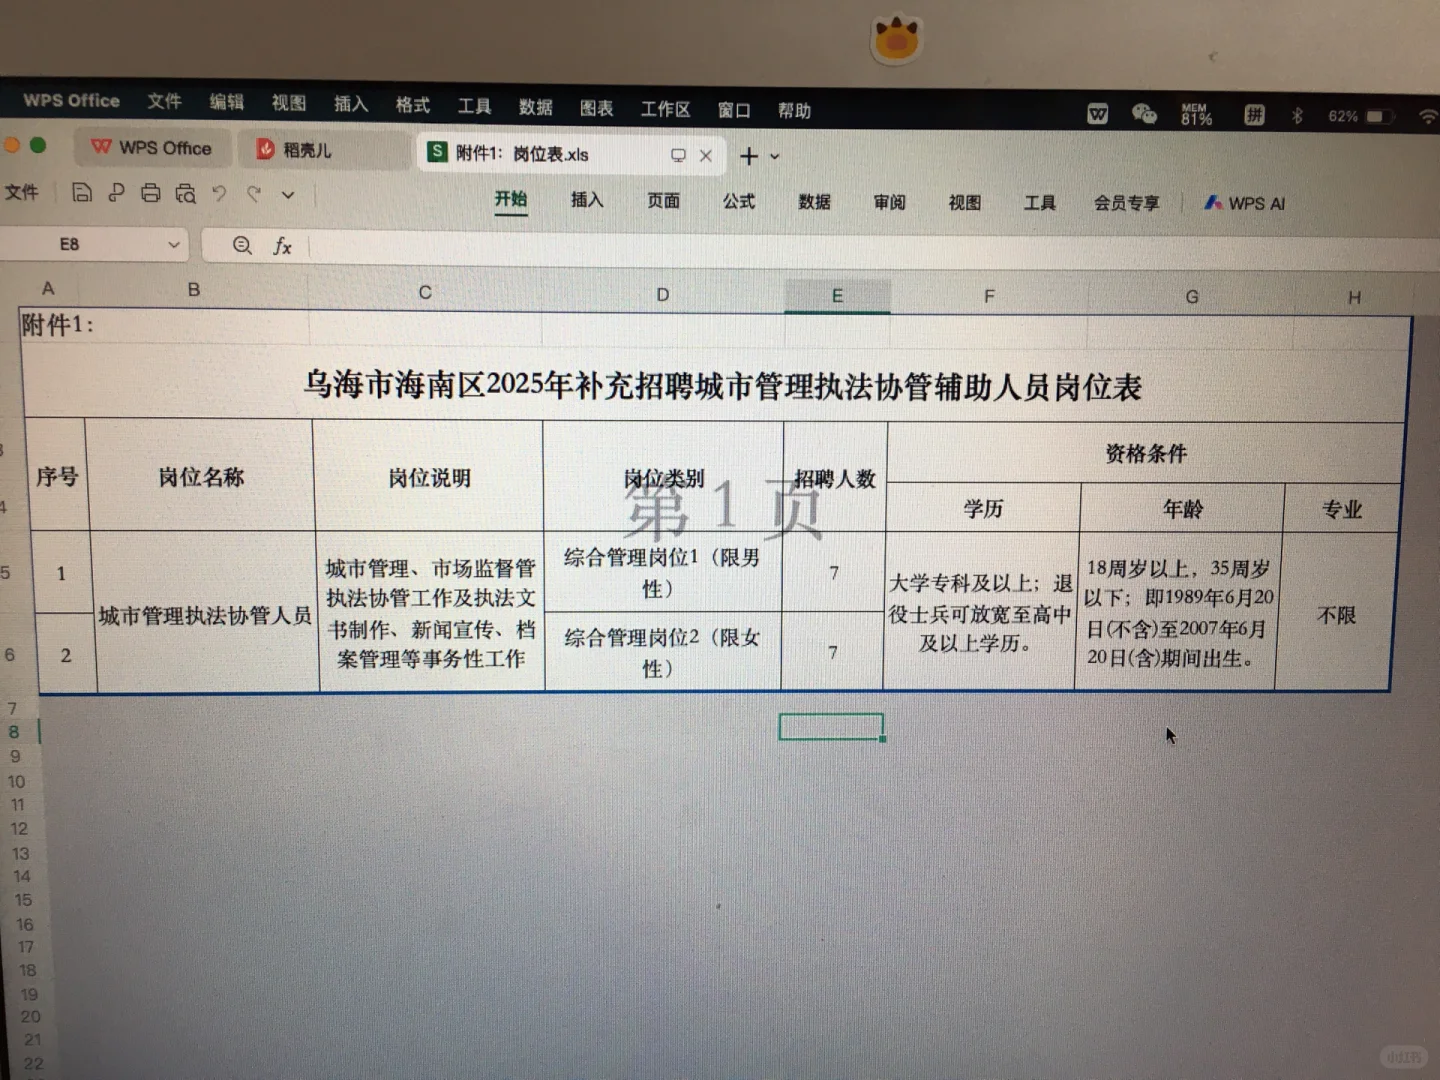Open the WPS AI assistant
This screenshot has width=1440, height=1080.
coord(1243,202)
